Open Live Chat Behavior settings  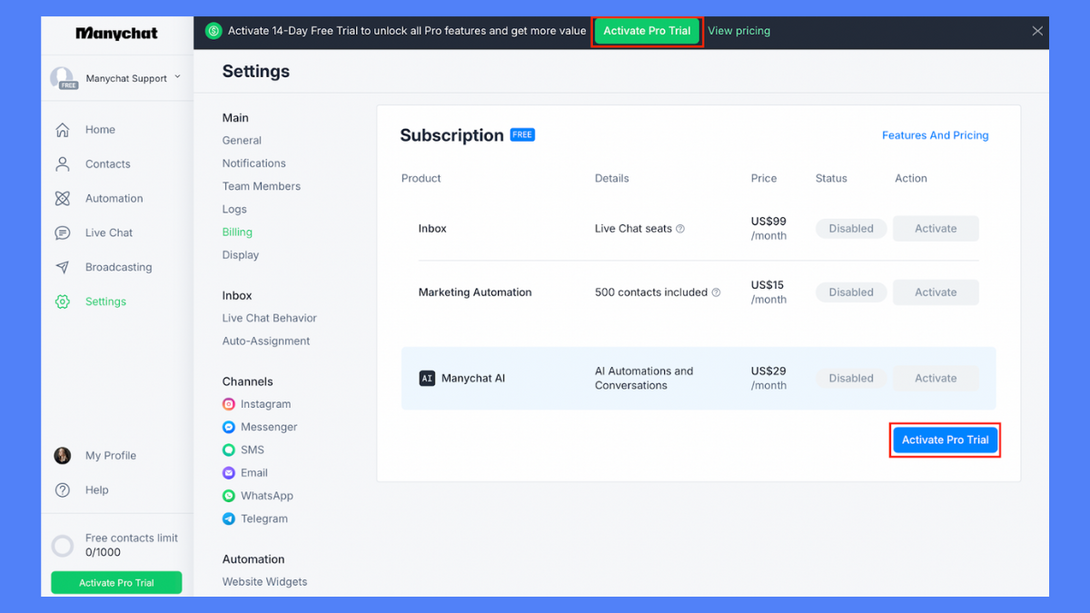click(269, 318)
